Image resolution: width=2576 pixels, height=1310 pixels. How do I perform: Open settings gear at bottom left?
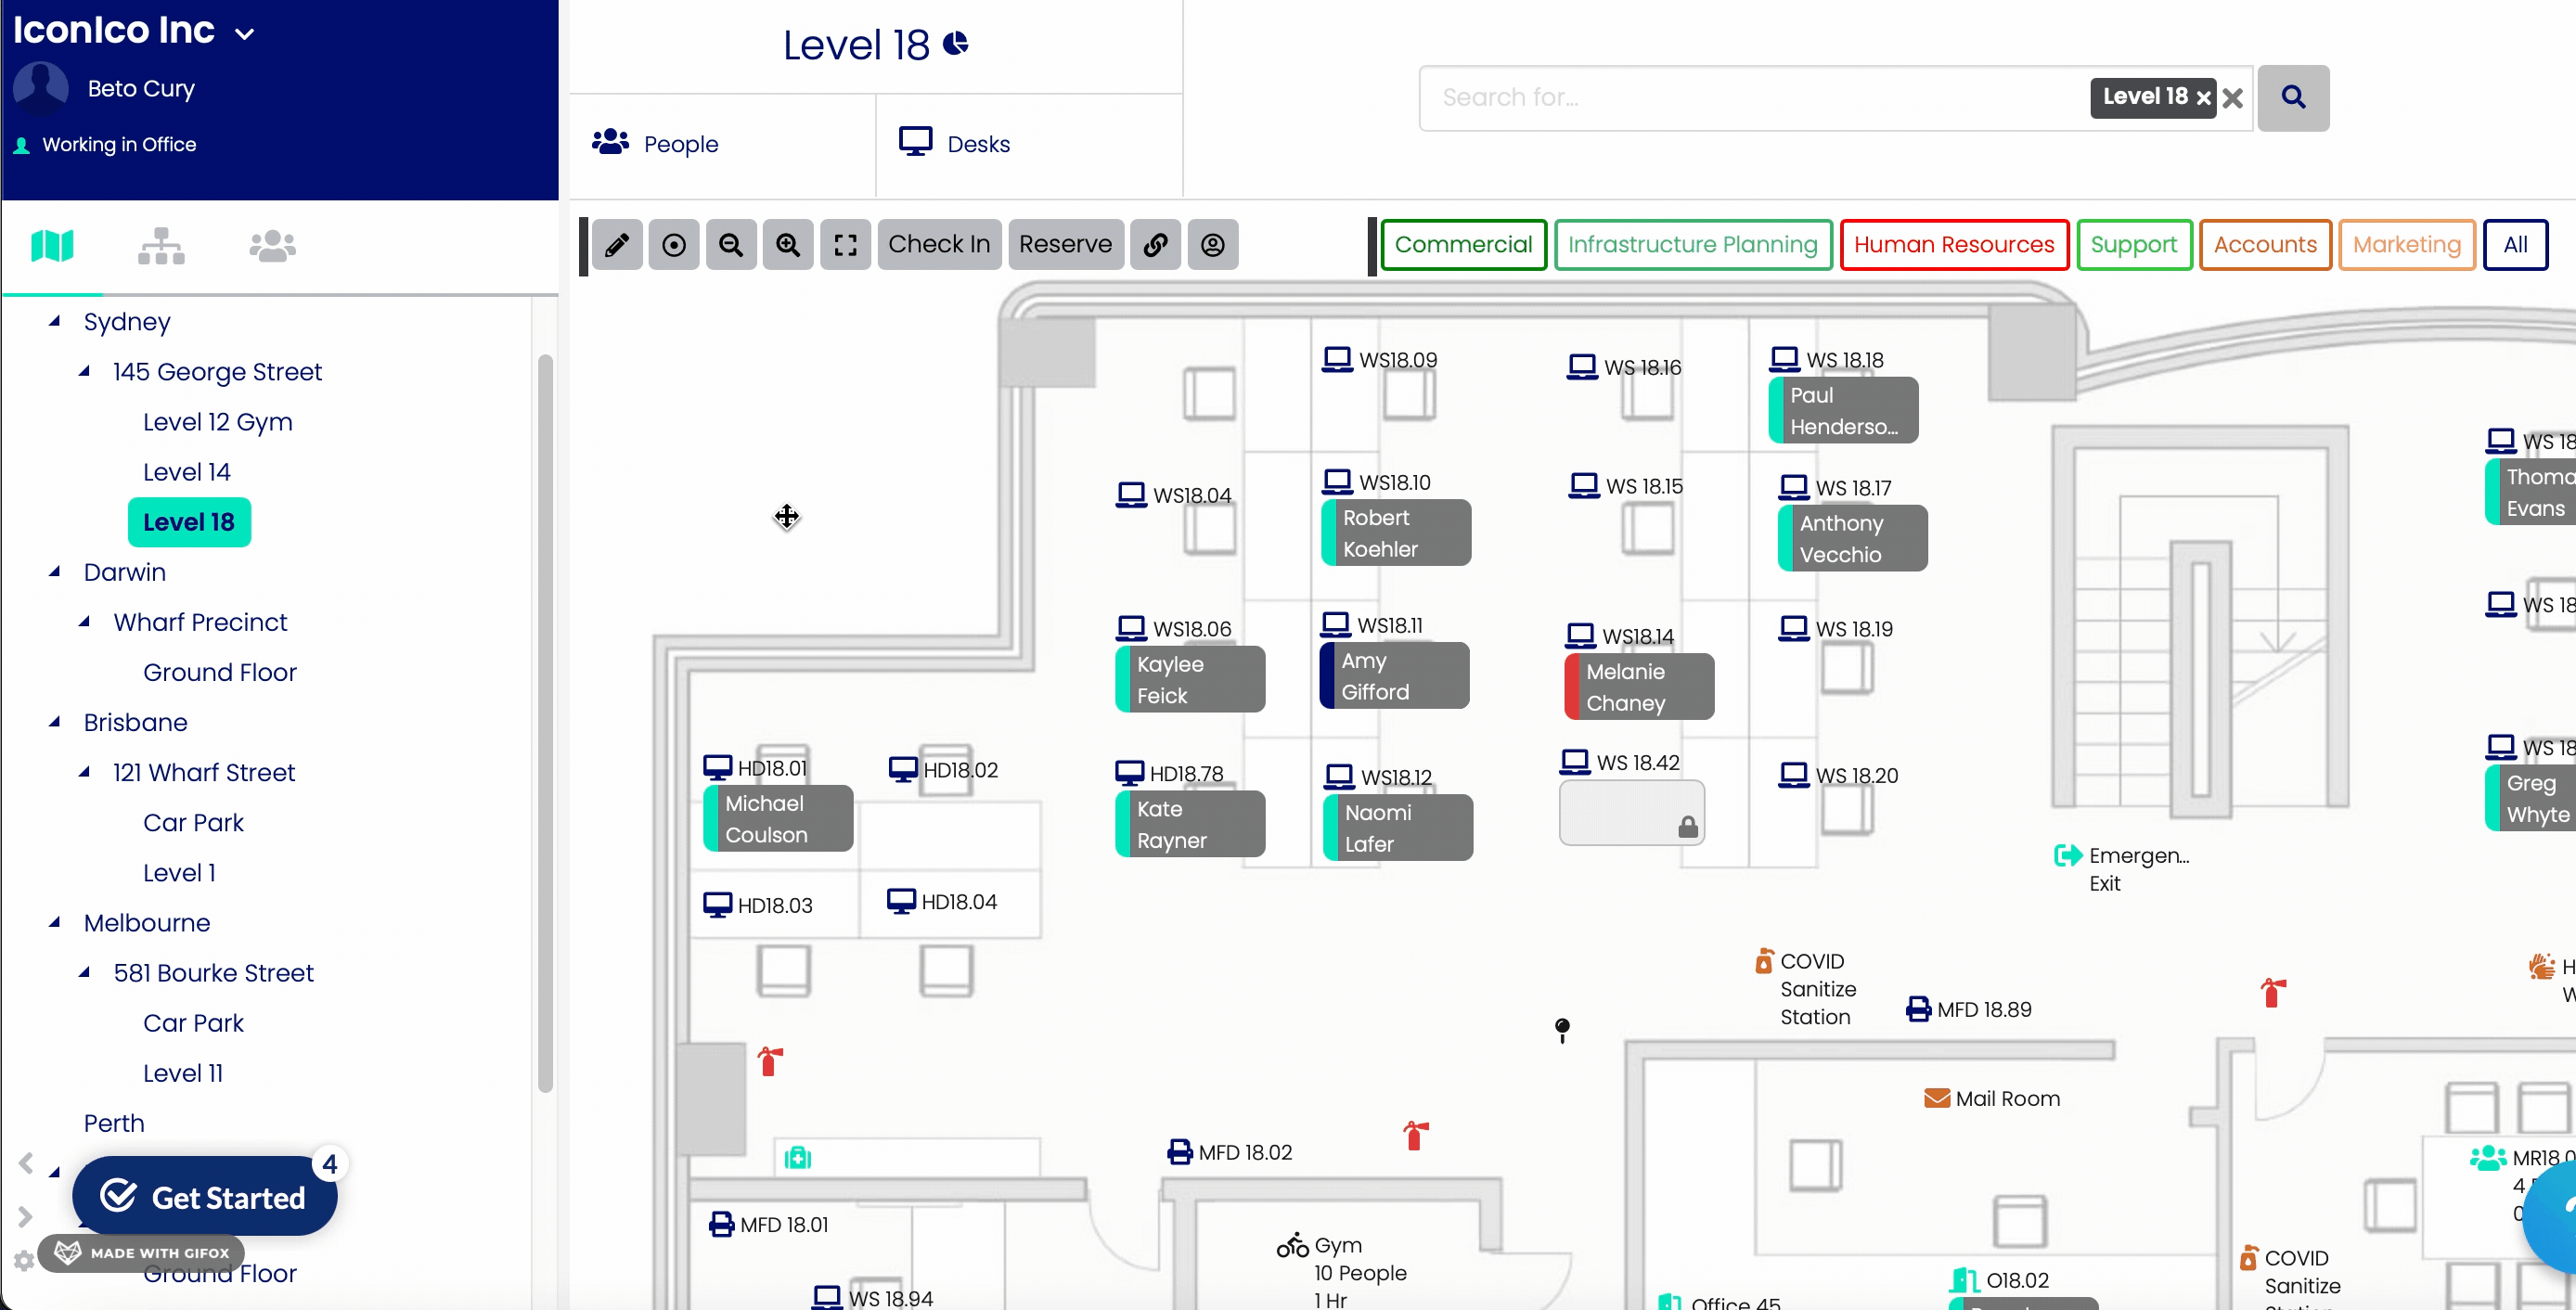coord(24,1260)
